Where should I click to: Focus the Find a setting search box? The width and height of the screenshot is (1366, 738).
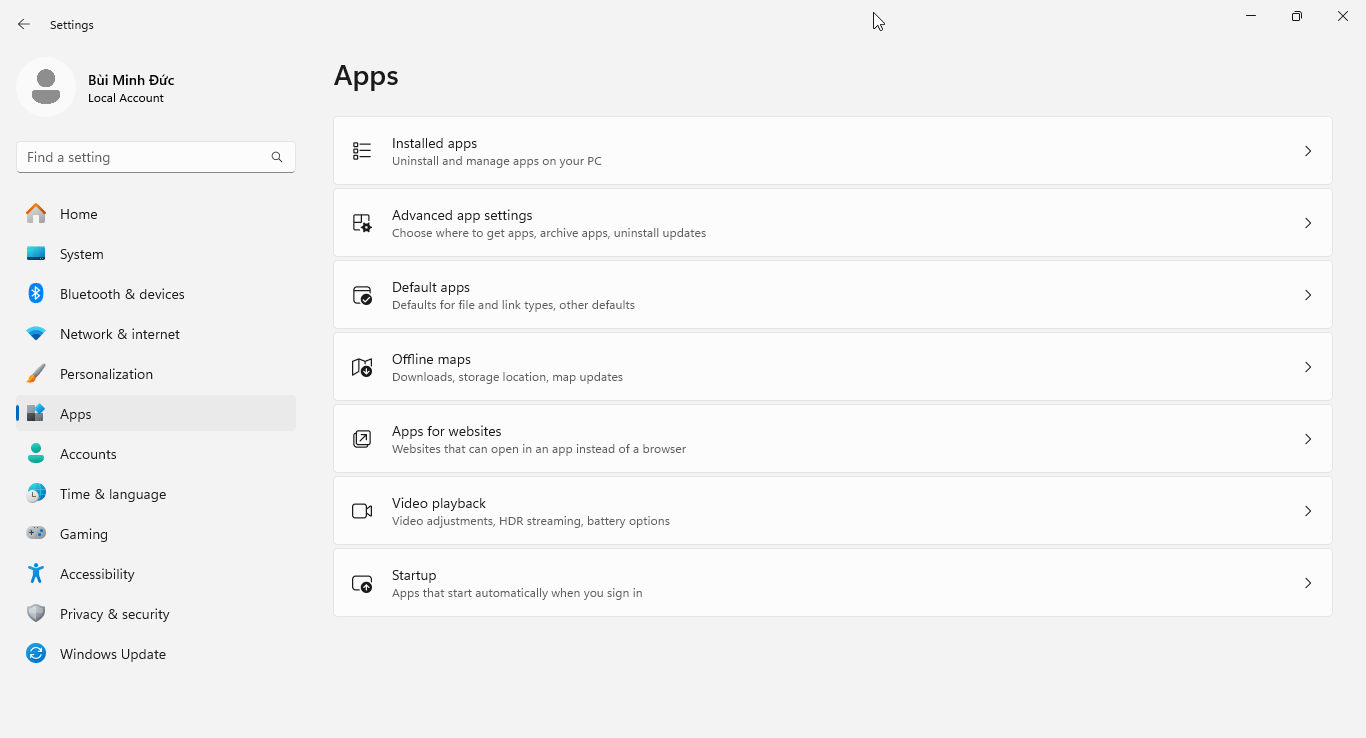point(145,157)
